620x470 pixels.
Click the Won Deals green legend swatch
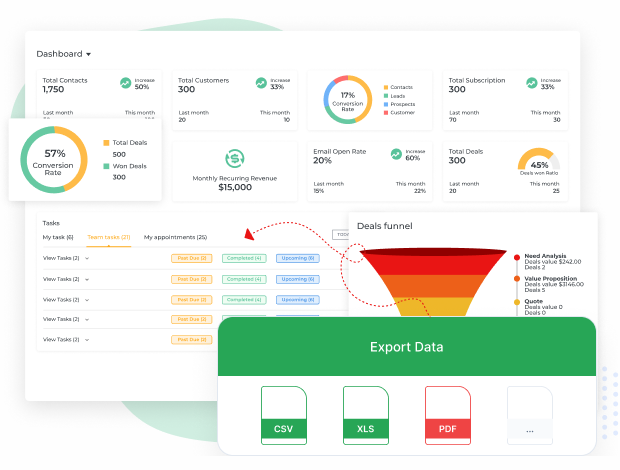click(x=106, y=166)
